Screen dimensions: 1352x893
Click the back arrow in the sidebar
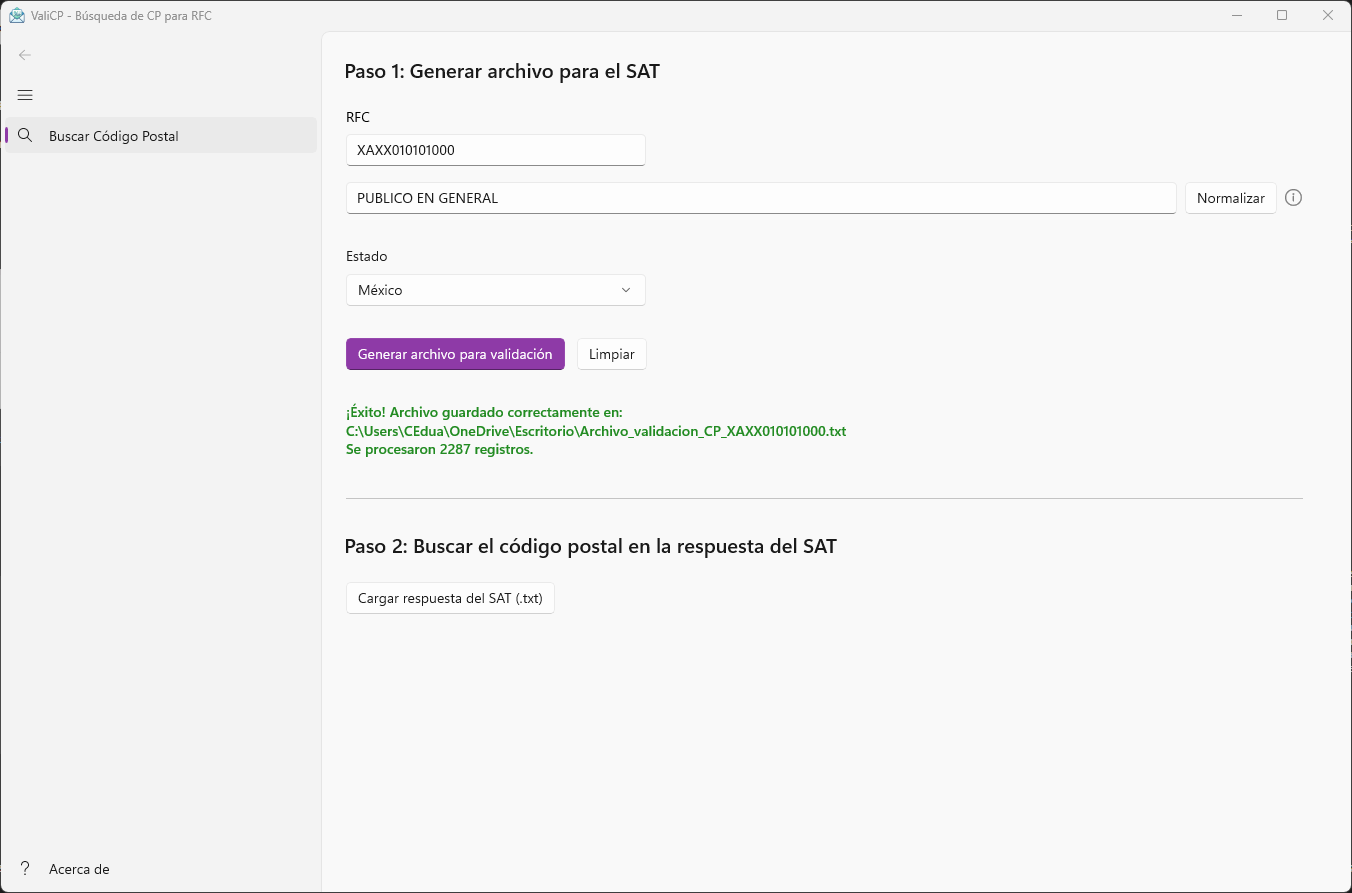pos(25,55)
